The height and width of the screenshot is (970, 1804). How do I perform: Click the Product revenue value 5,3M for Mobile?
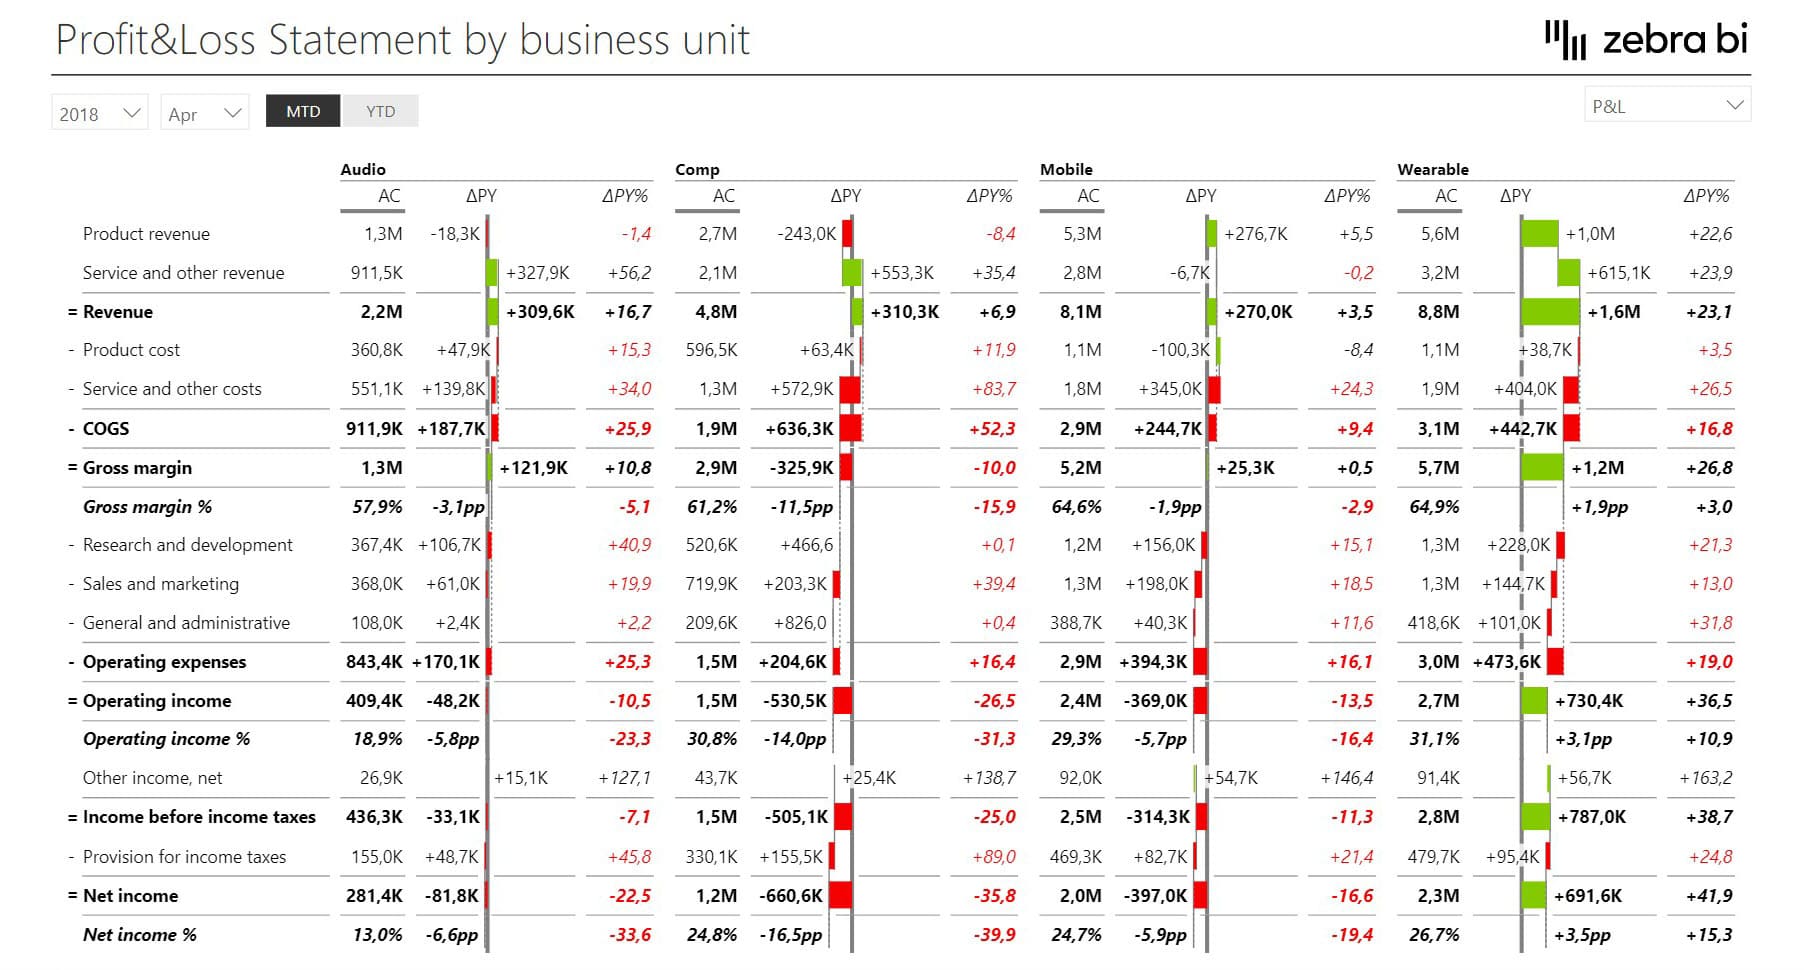pos(1084,233)
